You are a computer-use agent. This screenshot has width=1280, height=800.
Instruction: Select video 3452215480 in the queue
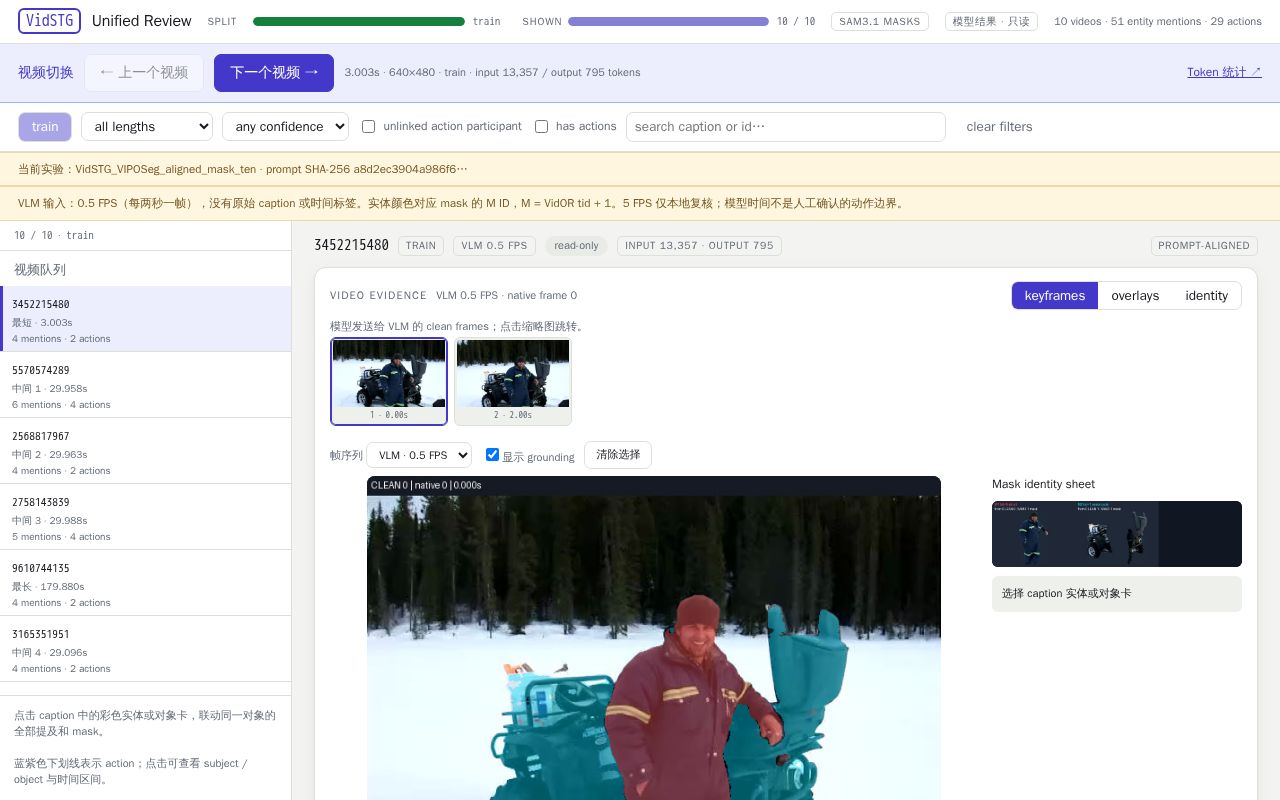(146, 319)
